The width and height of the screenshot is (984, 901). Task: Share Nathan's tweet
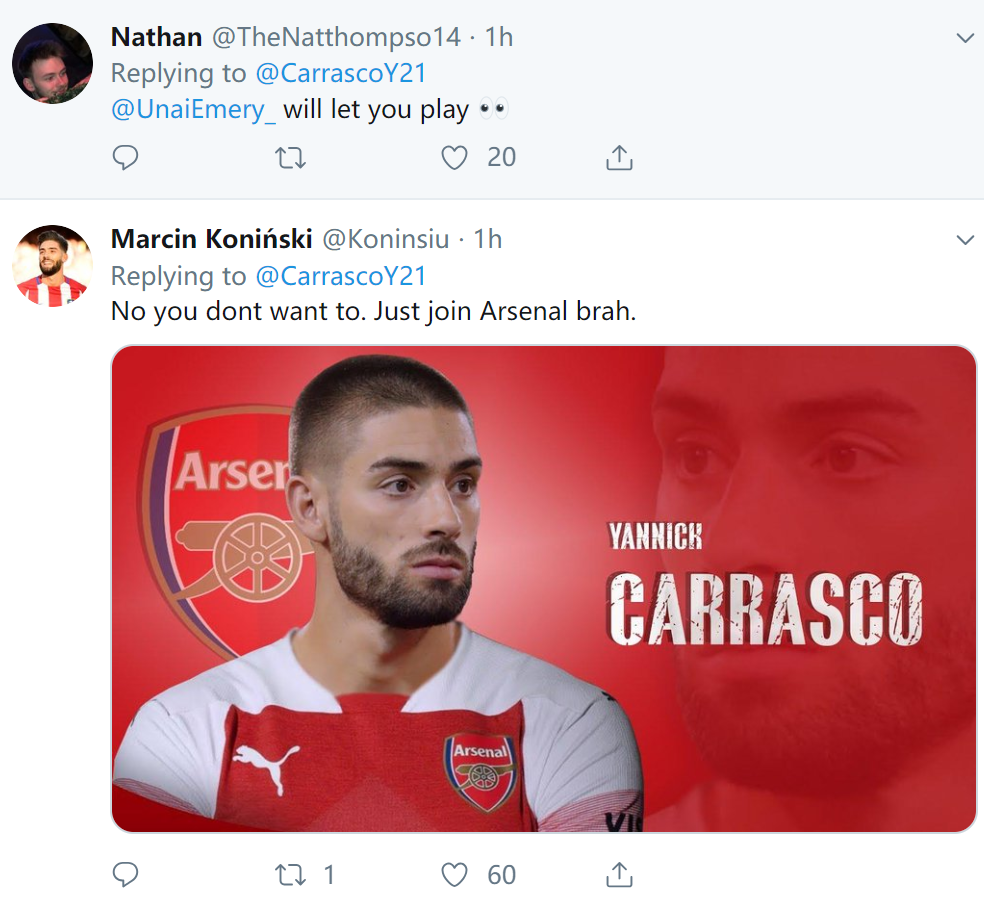point(619,157)
